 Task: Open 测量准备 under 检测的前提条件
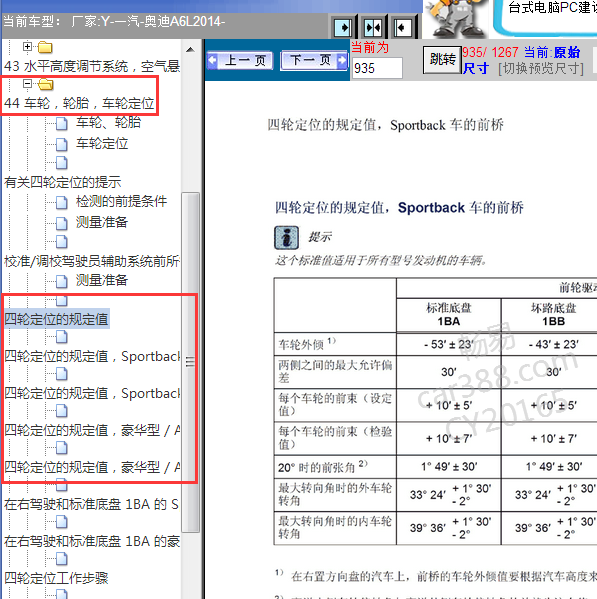coord(102,222)
